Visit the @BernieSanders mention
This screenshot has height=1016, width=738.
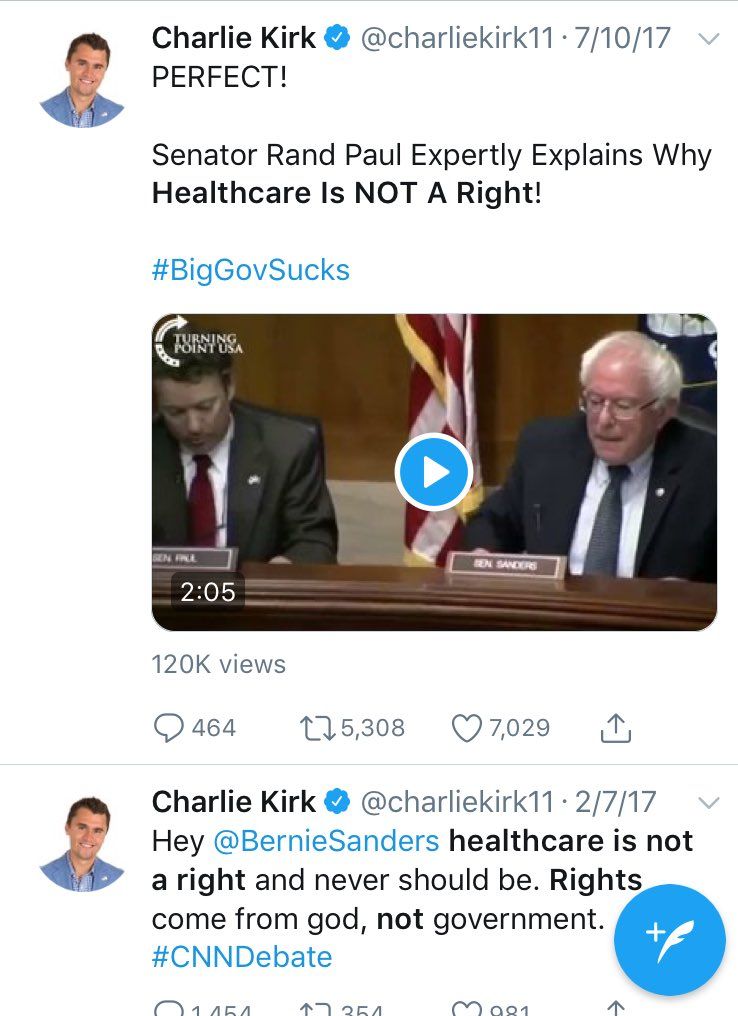326,841
